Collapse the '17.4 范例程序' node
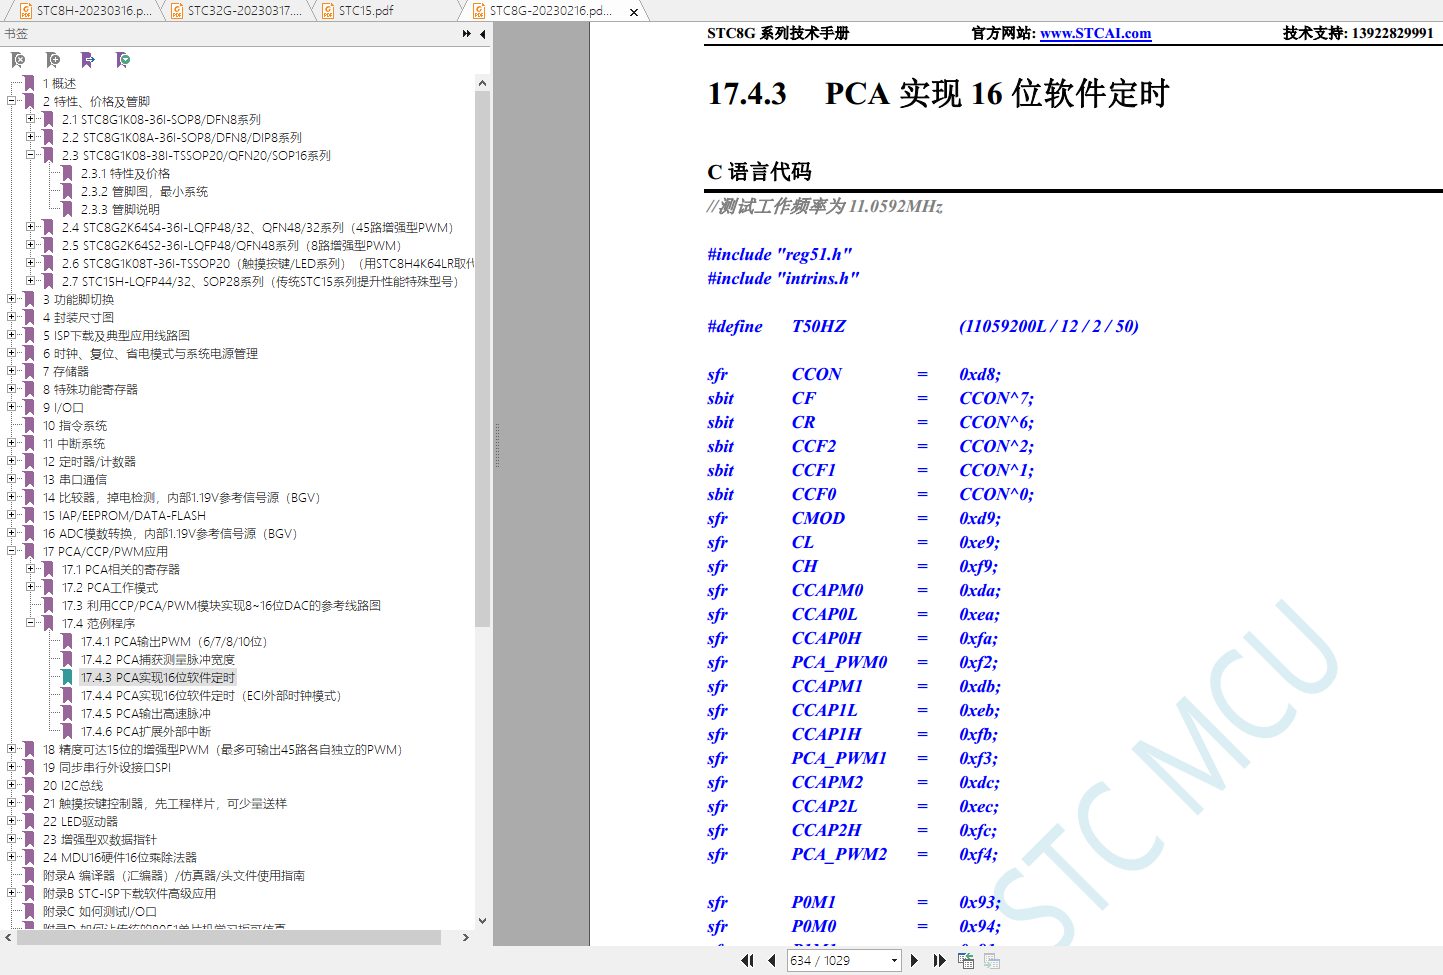The width and height of the screenshot is (1443, 975). [31, 623]
